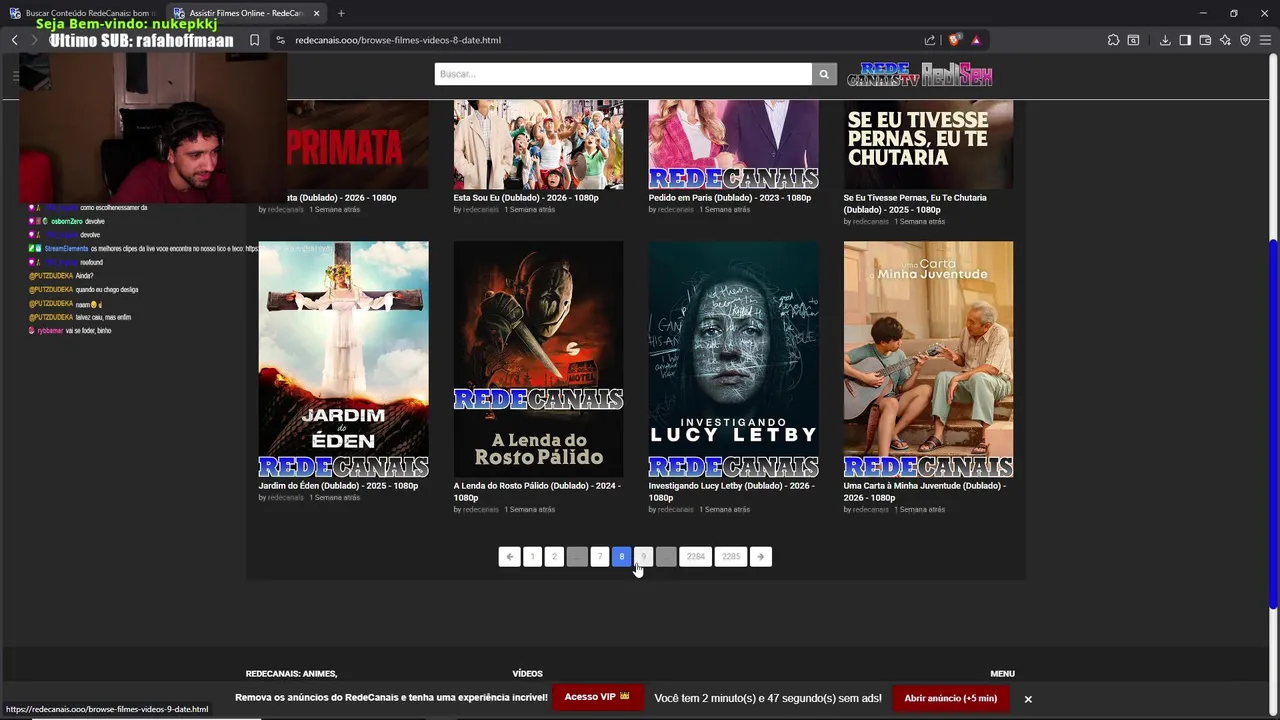Click redecanais author under Investigando Lucy Letby
The width and height of the screenshot is (1280, 720).
coord(675,510)
